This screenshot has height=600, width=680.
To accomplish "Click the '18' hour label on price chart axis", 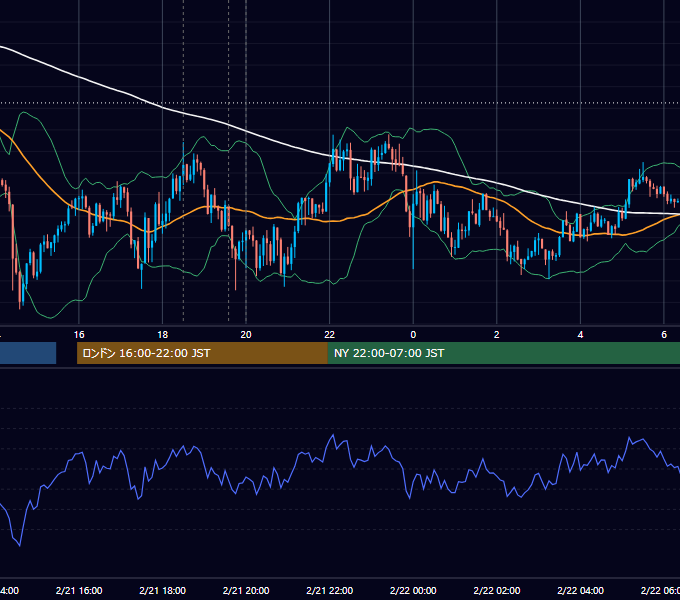I will [163, 335].
